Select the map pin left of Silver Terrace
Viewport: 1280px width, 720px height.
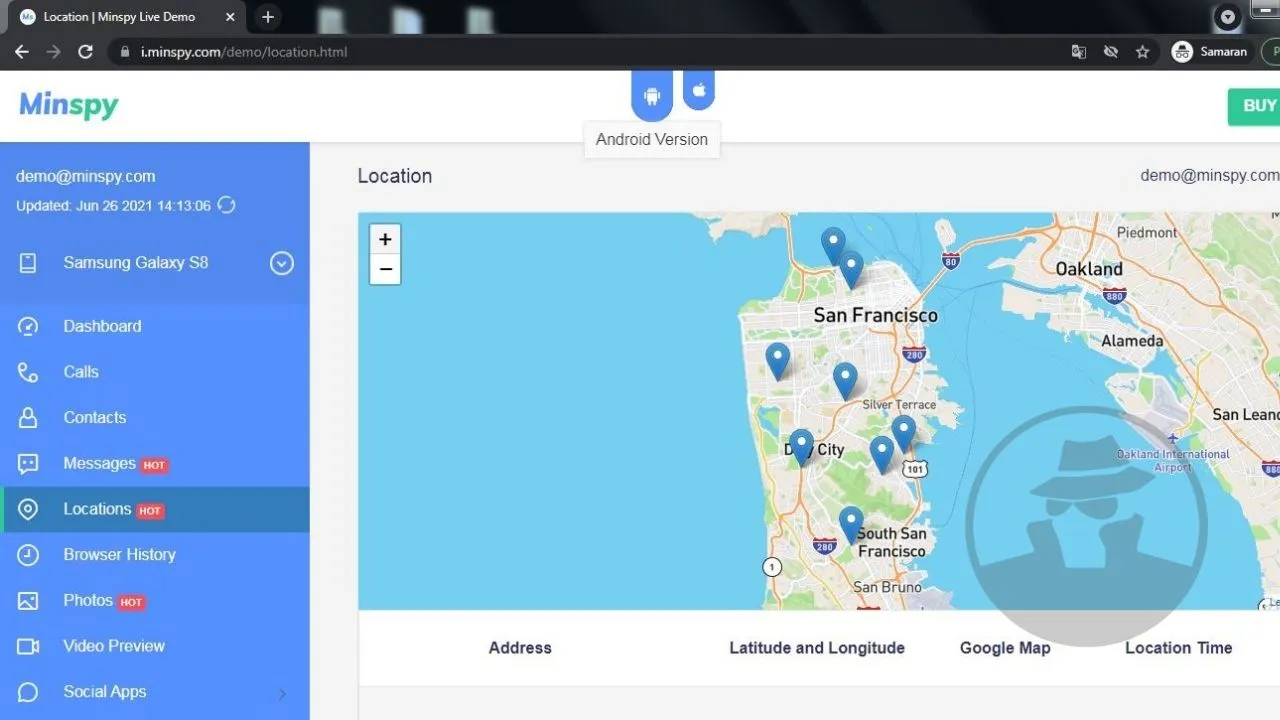[x=845, y=380]
